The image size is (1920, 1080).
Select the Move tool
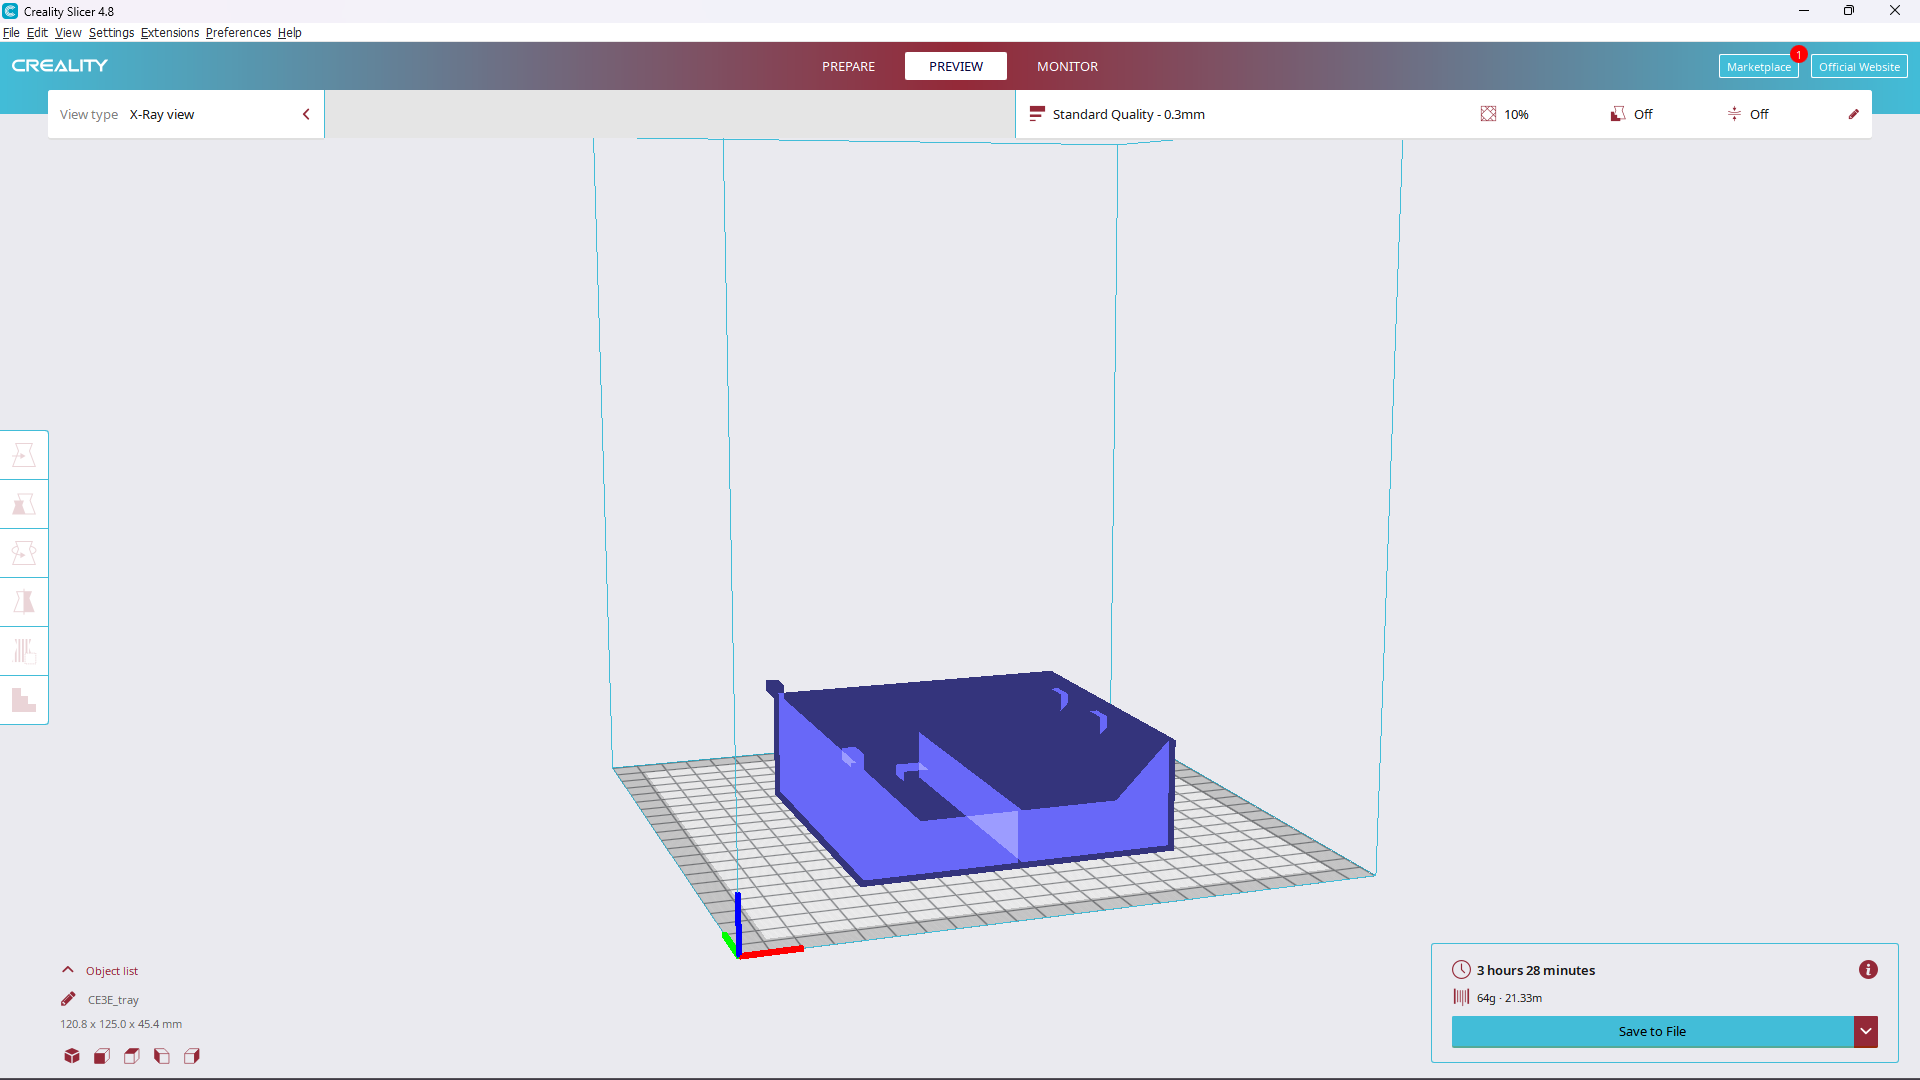pos(24,455)
